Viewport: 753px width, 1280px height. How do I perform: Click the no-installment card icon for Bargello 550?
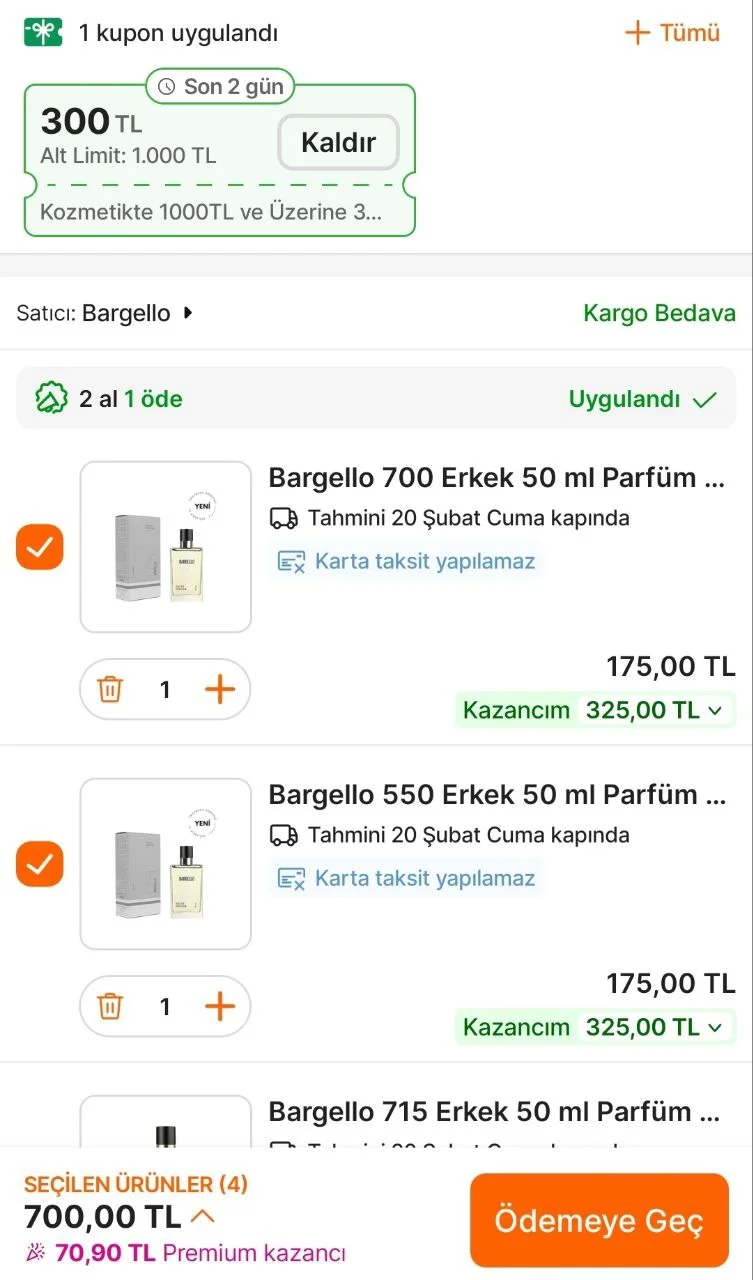click(291, 879)
